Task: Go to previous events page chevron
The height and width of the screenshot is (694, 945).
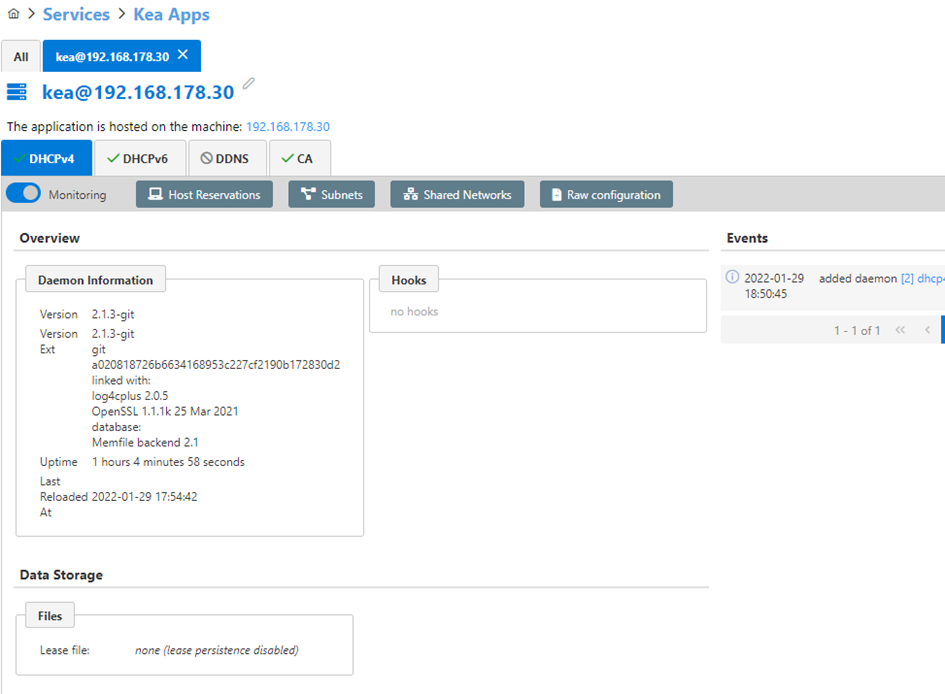Action: pyautogui.click(x=928, y=330)
